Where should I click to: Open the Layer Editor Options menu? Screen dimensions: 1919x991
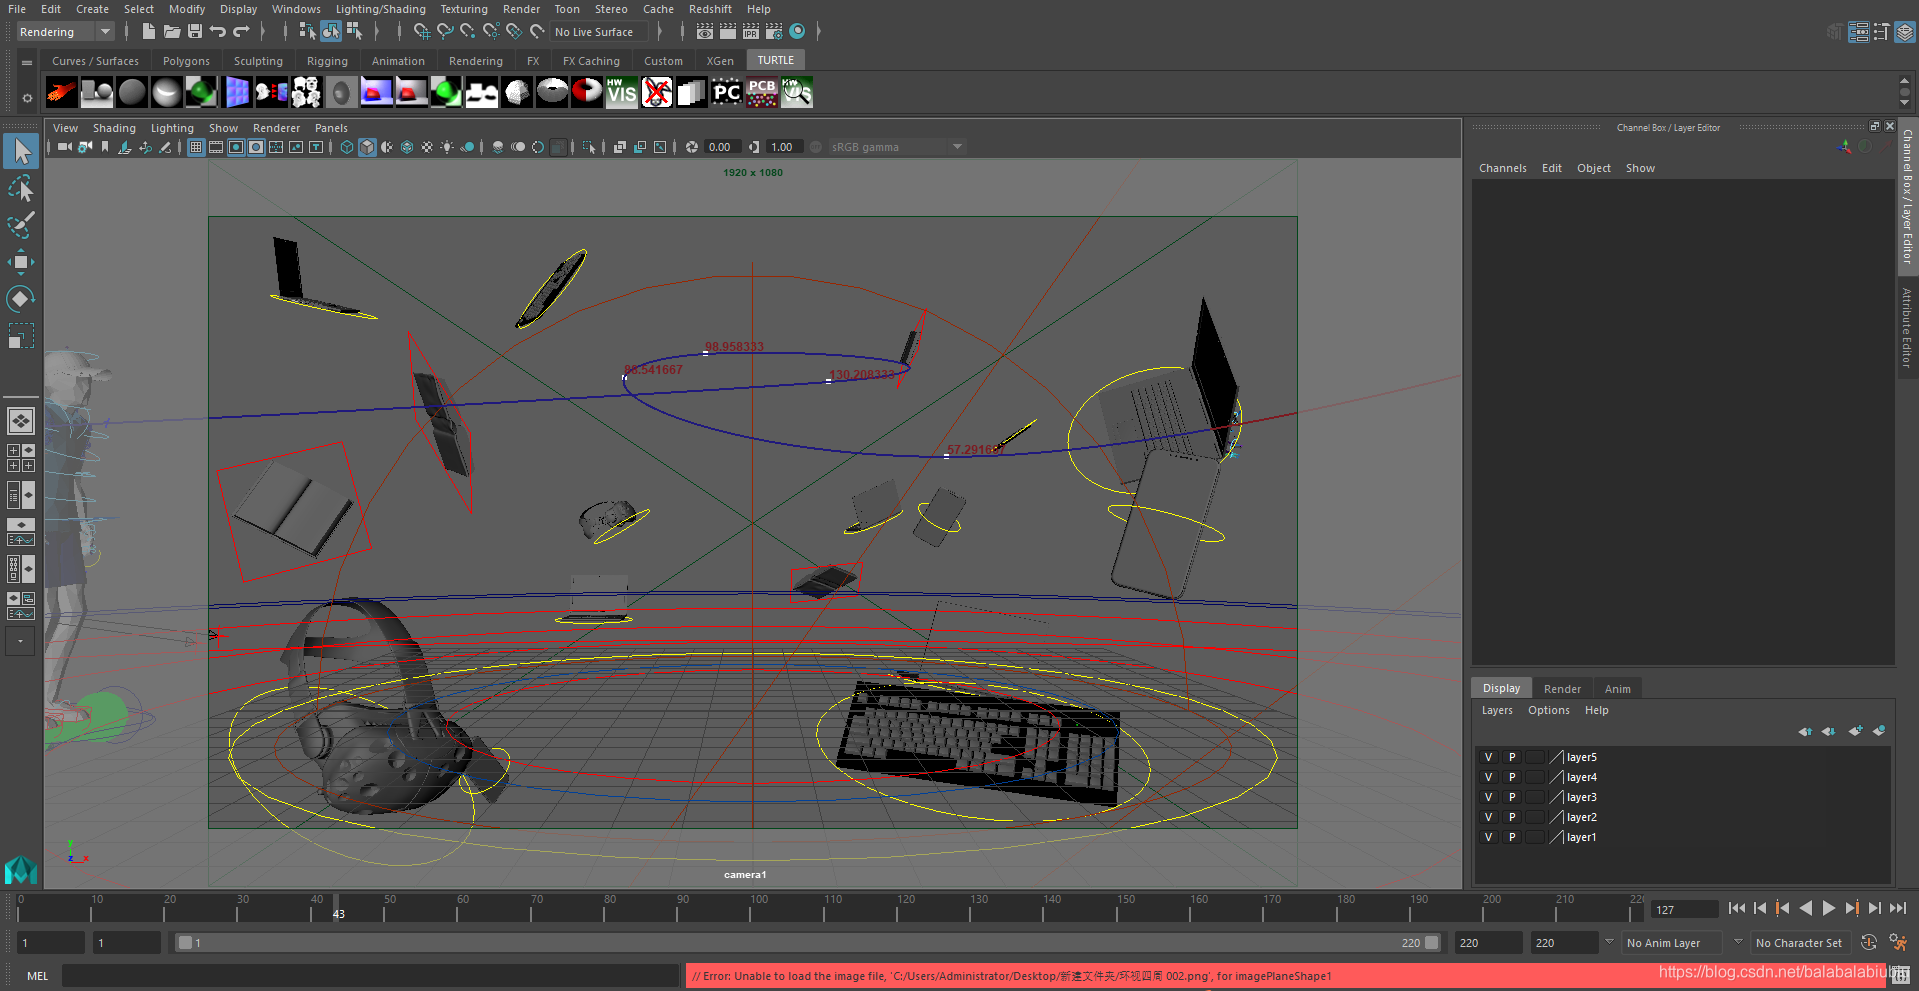(1548, 710)
